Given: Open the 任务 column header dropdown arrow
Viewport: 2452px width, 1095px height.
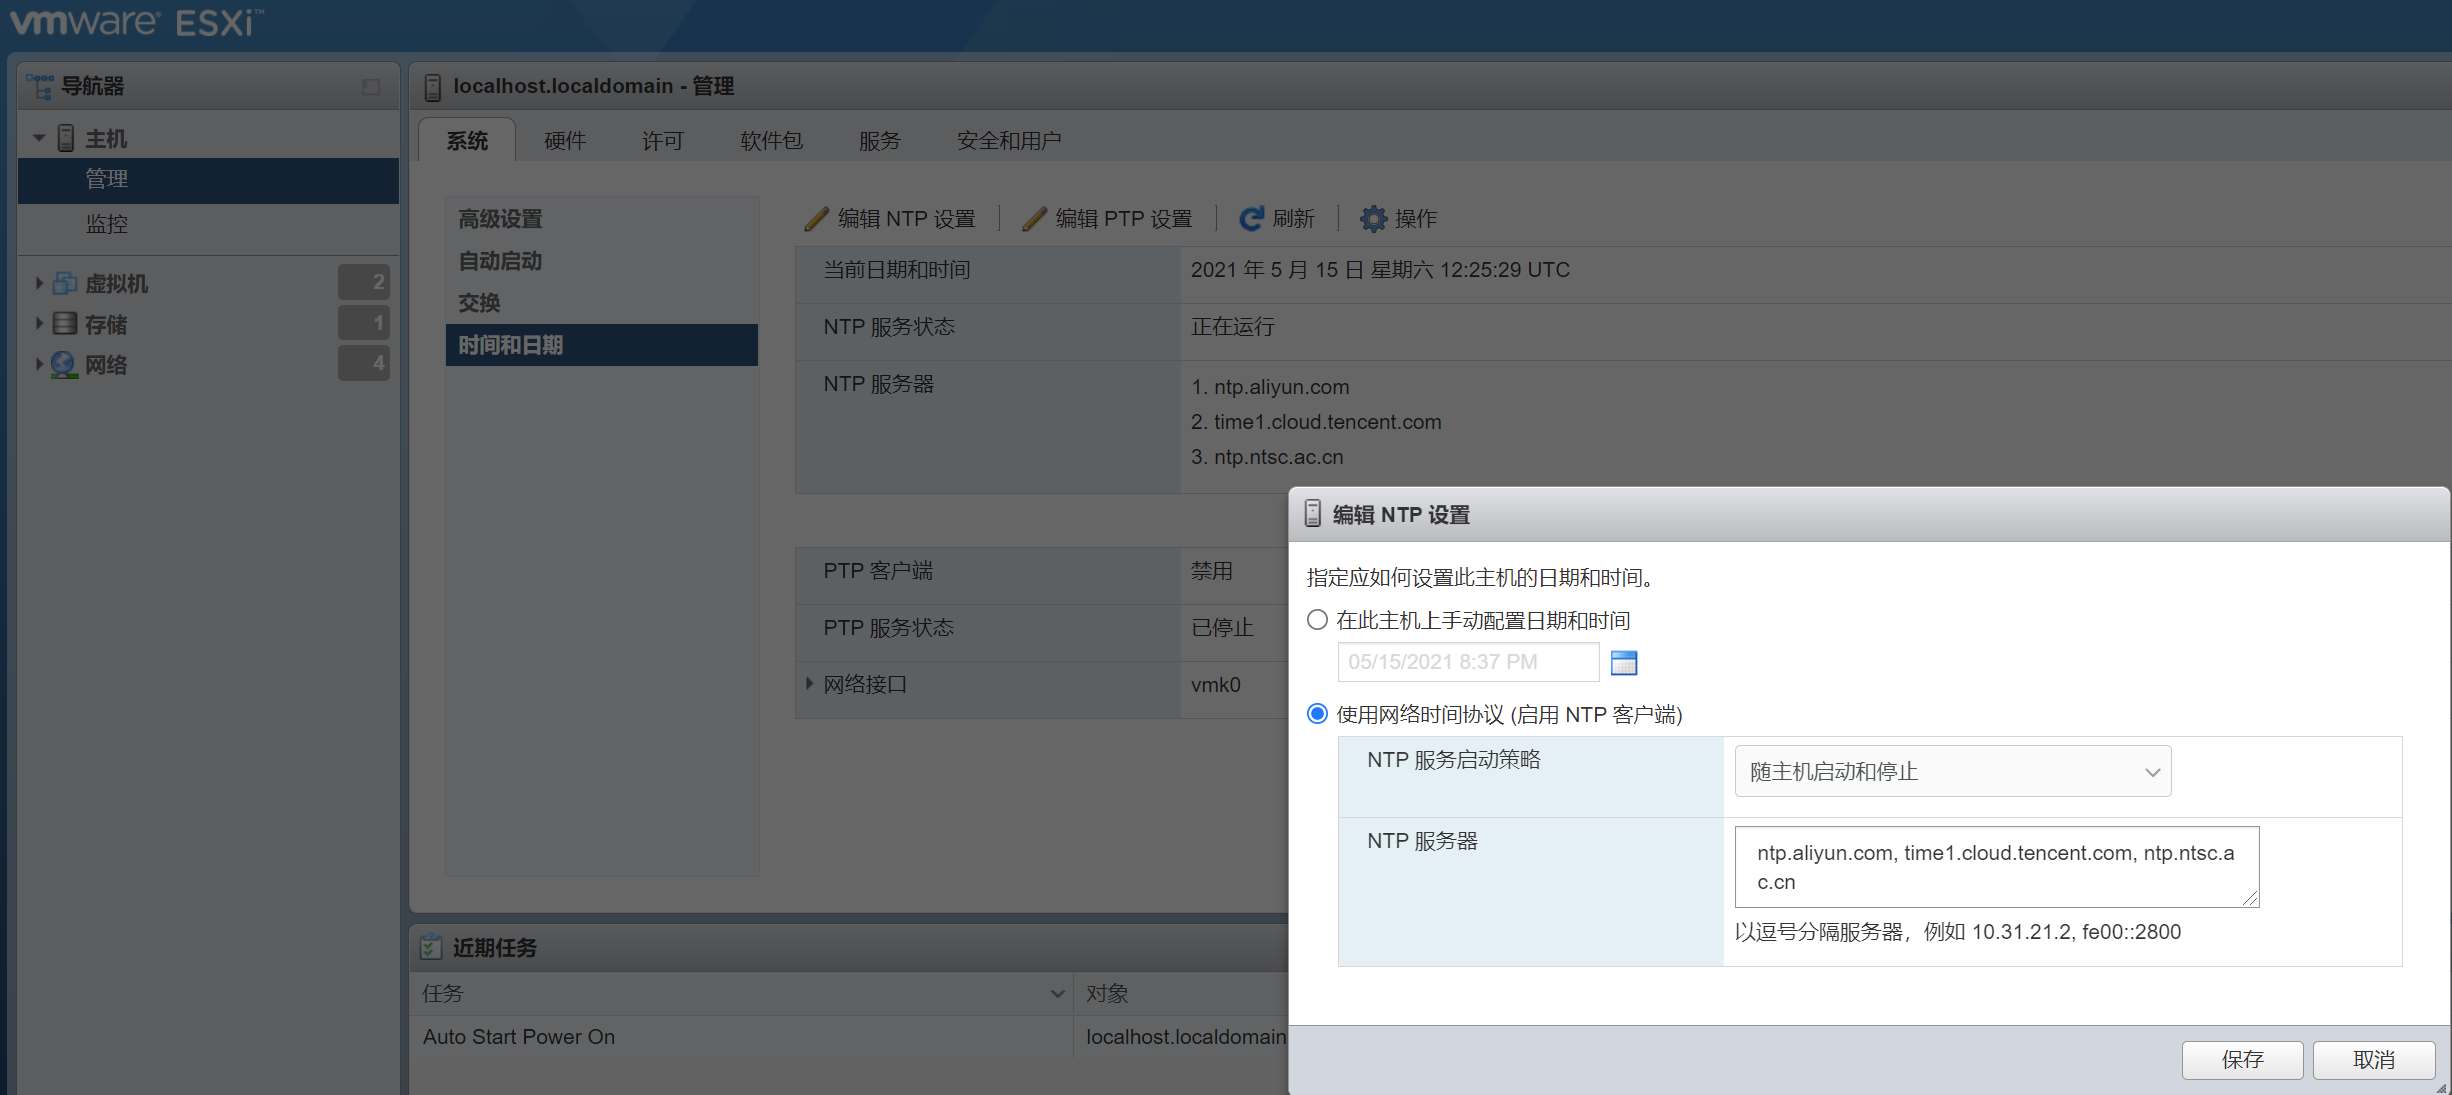Looking at the screenshot, I should (x=1057, y=993).
